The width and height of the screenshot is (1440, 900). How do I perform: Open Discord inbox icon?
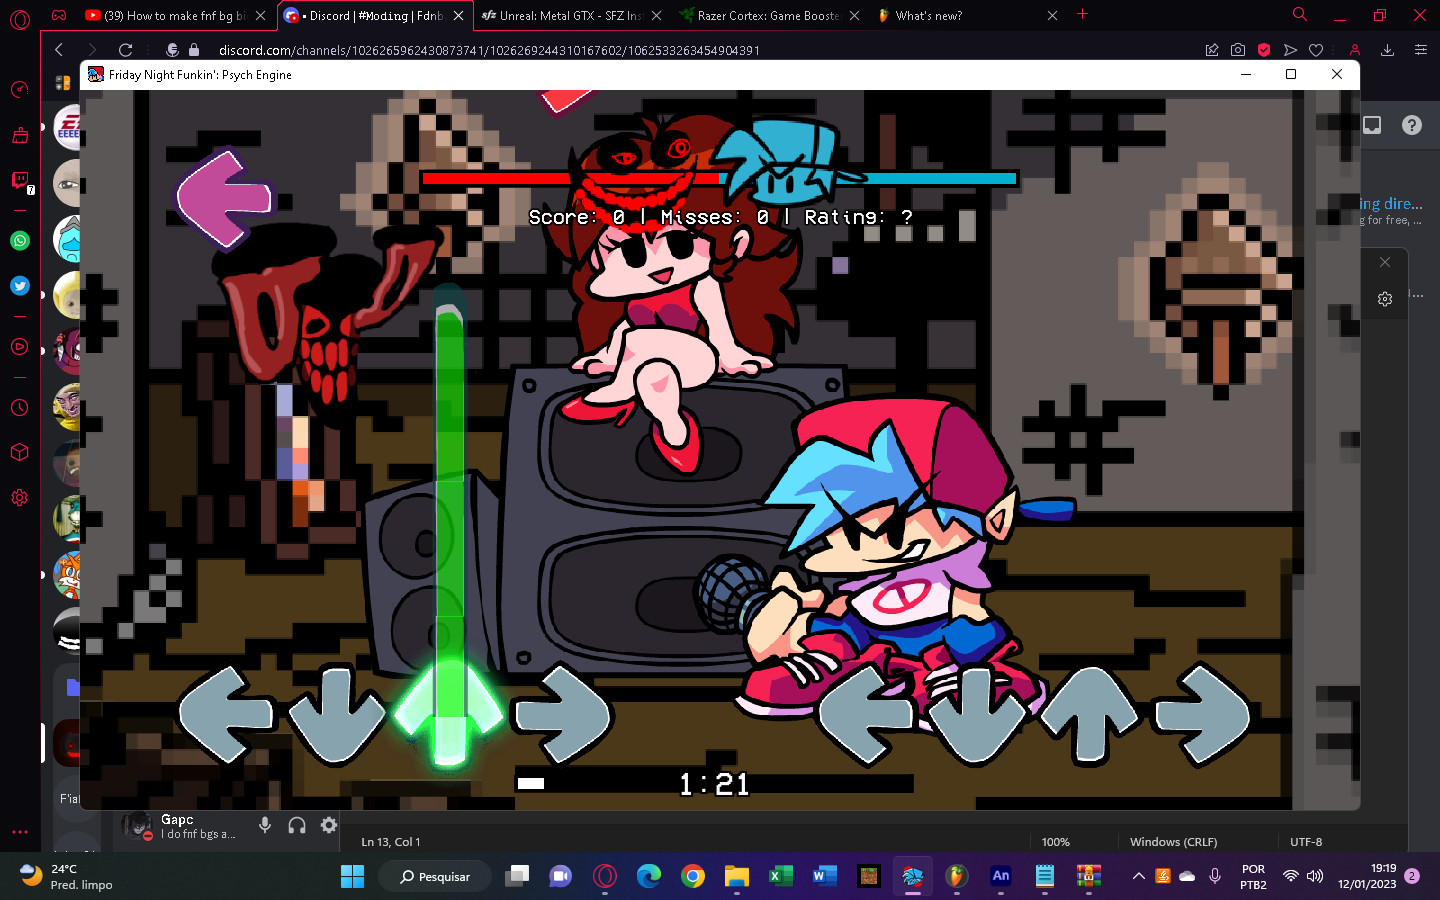[x=1372, y=125]
